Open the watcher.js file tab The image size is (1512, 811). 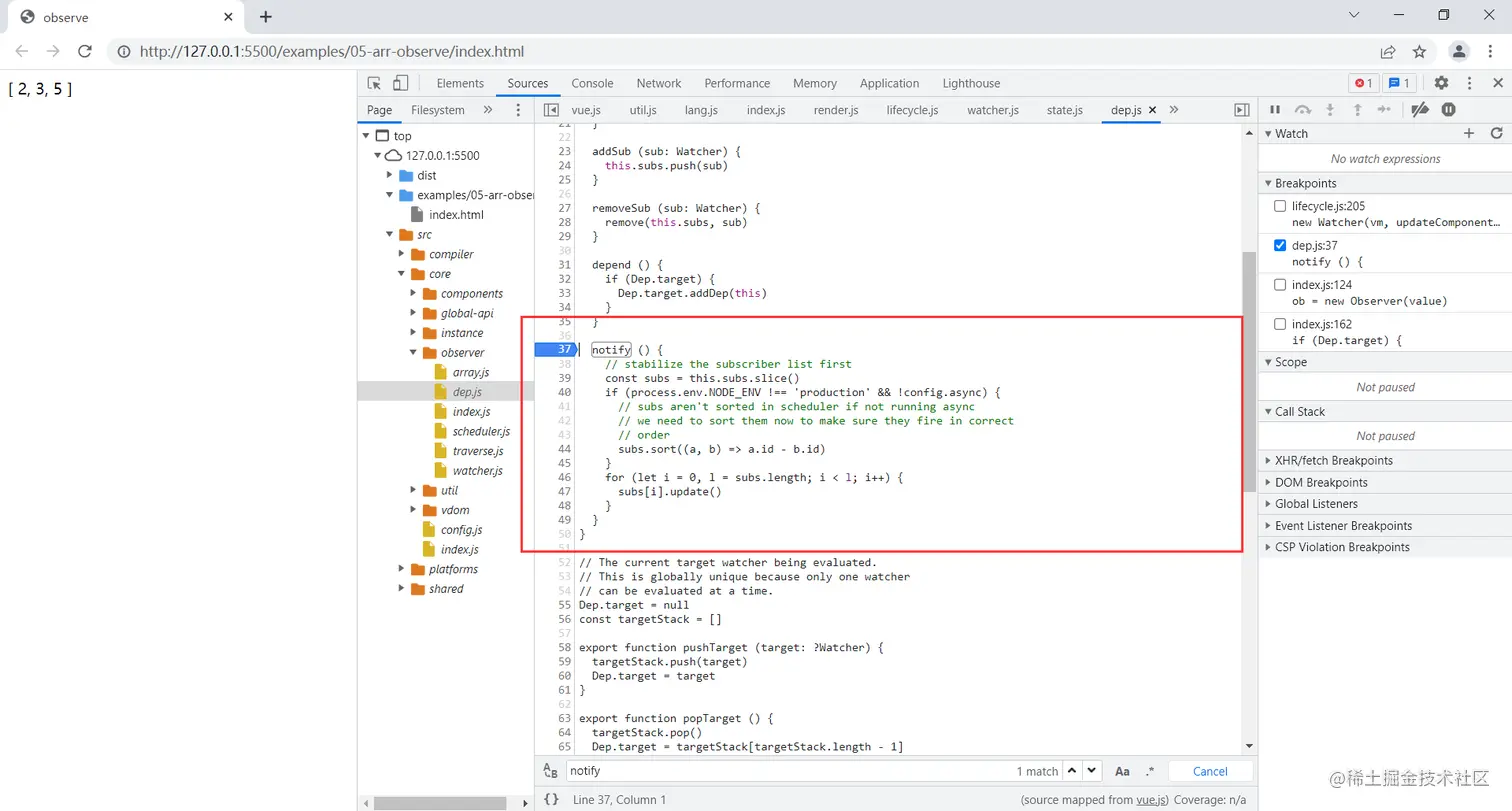pyautogui.click(x=992, y=110)
